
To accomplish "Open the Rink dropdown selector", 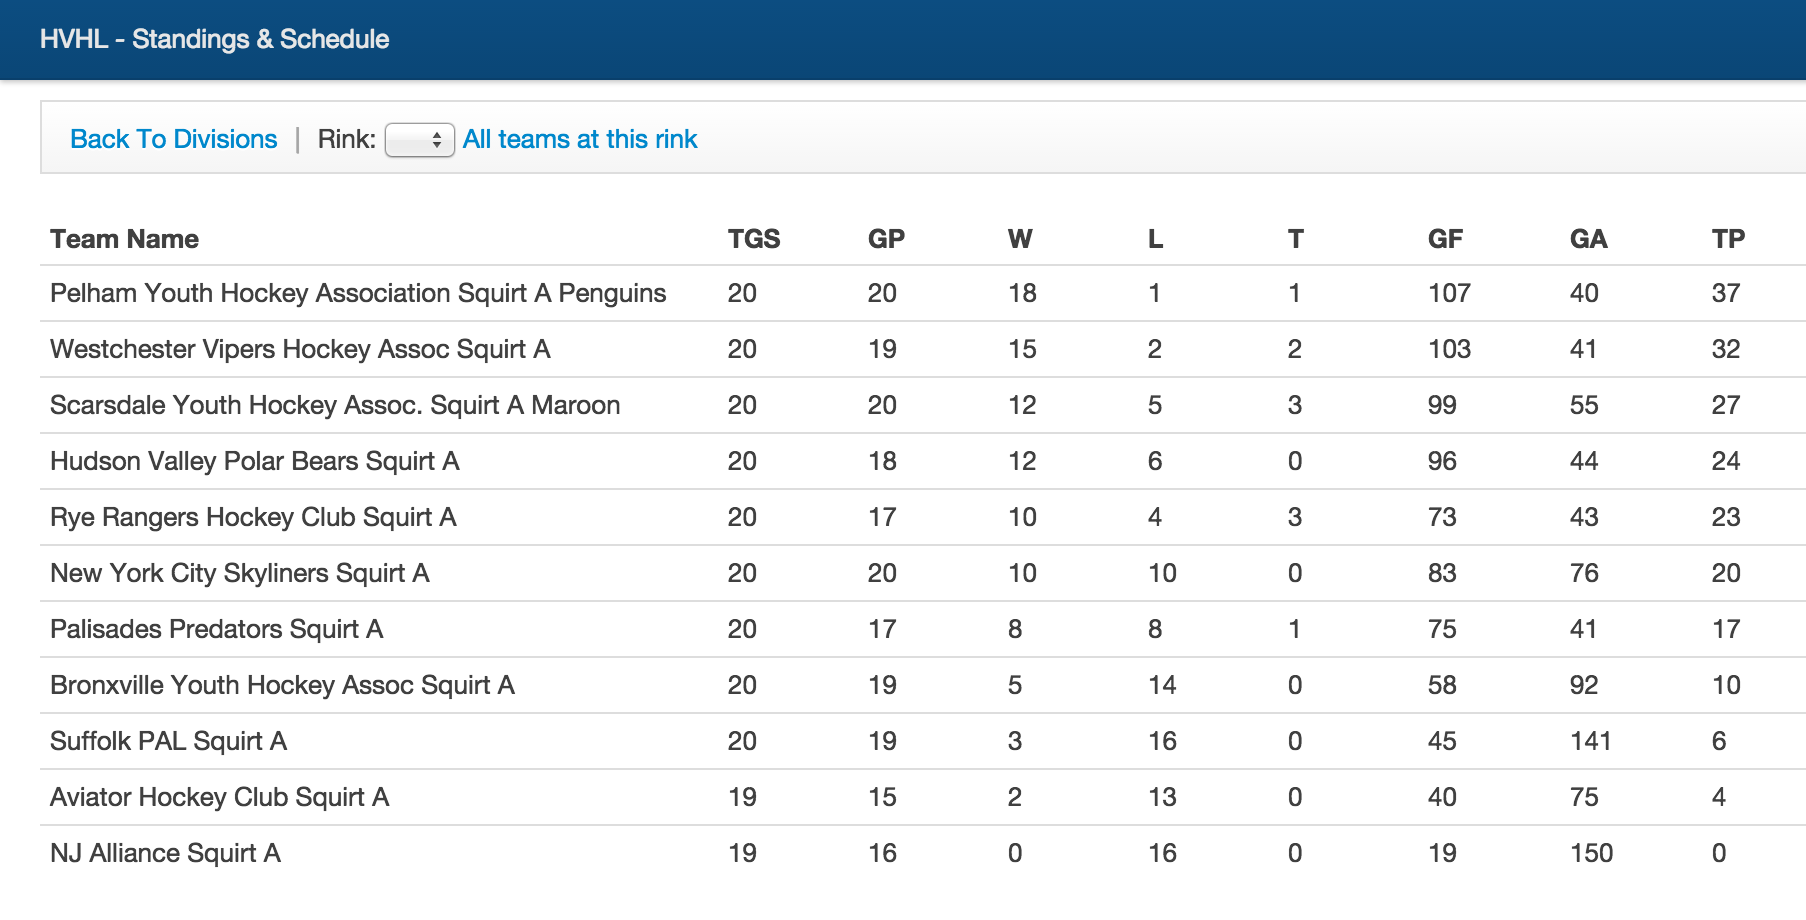I will 420,140.
